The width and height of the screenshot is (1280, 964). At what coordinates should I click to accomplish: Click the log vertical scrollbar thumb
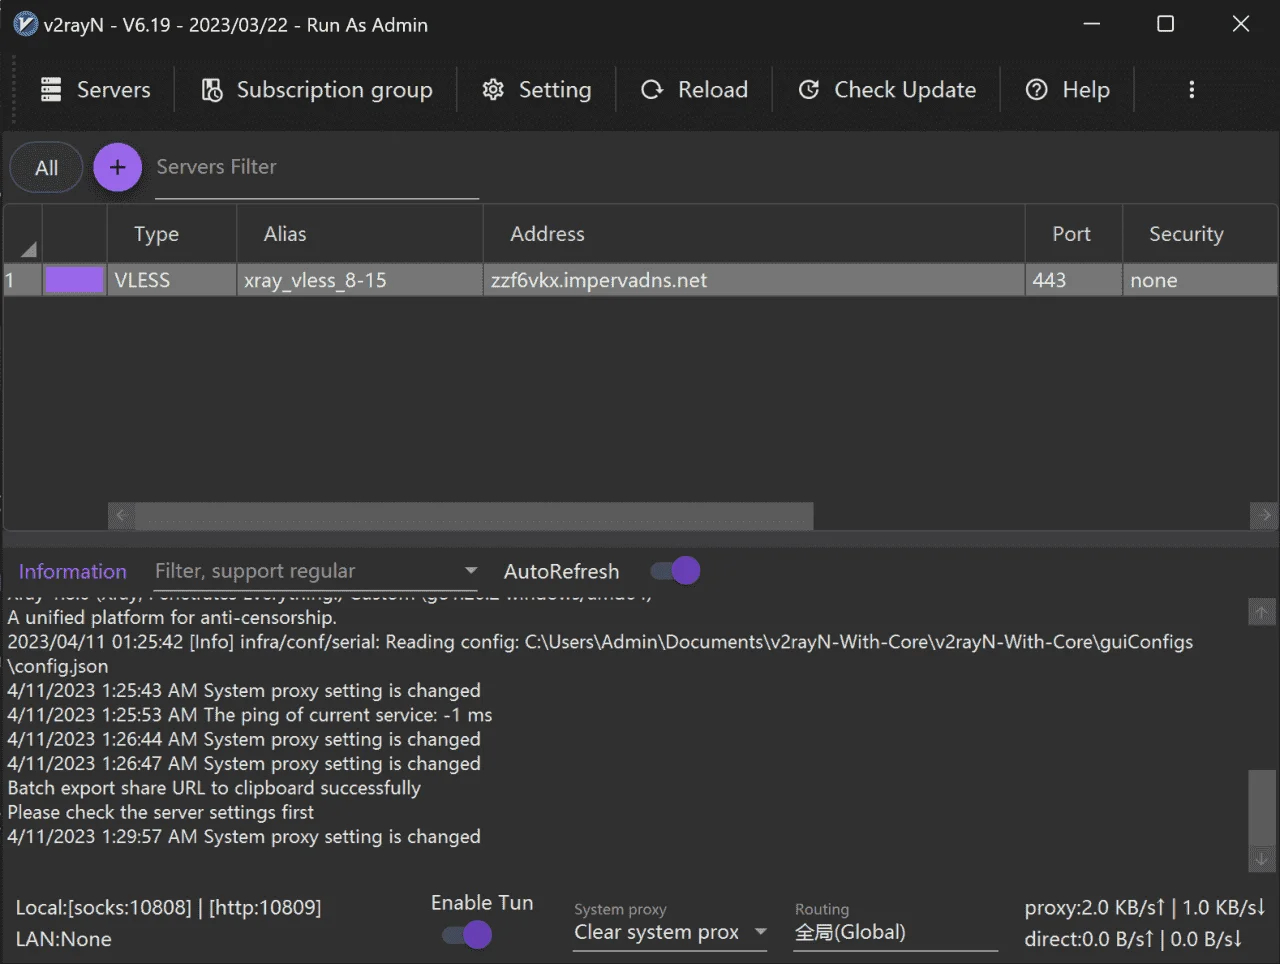coord(1262,807)
